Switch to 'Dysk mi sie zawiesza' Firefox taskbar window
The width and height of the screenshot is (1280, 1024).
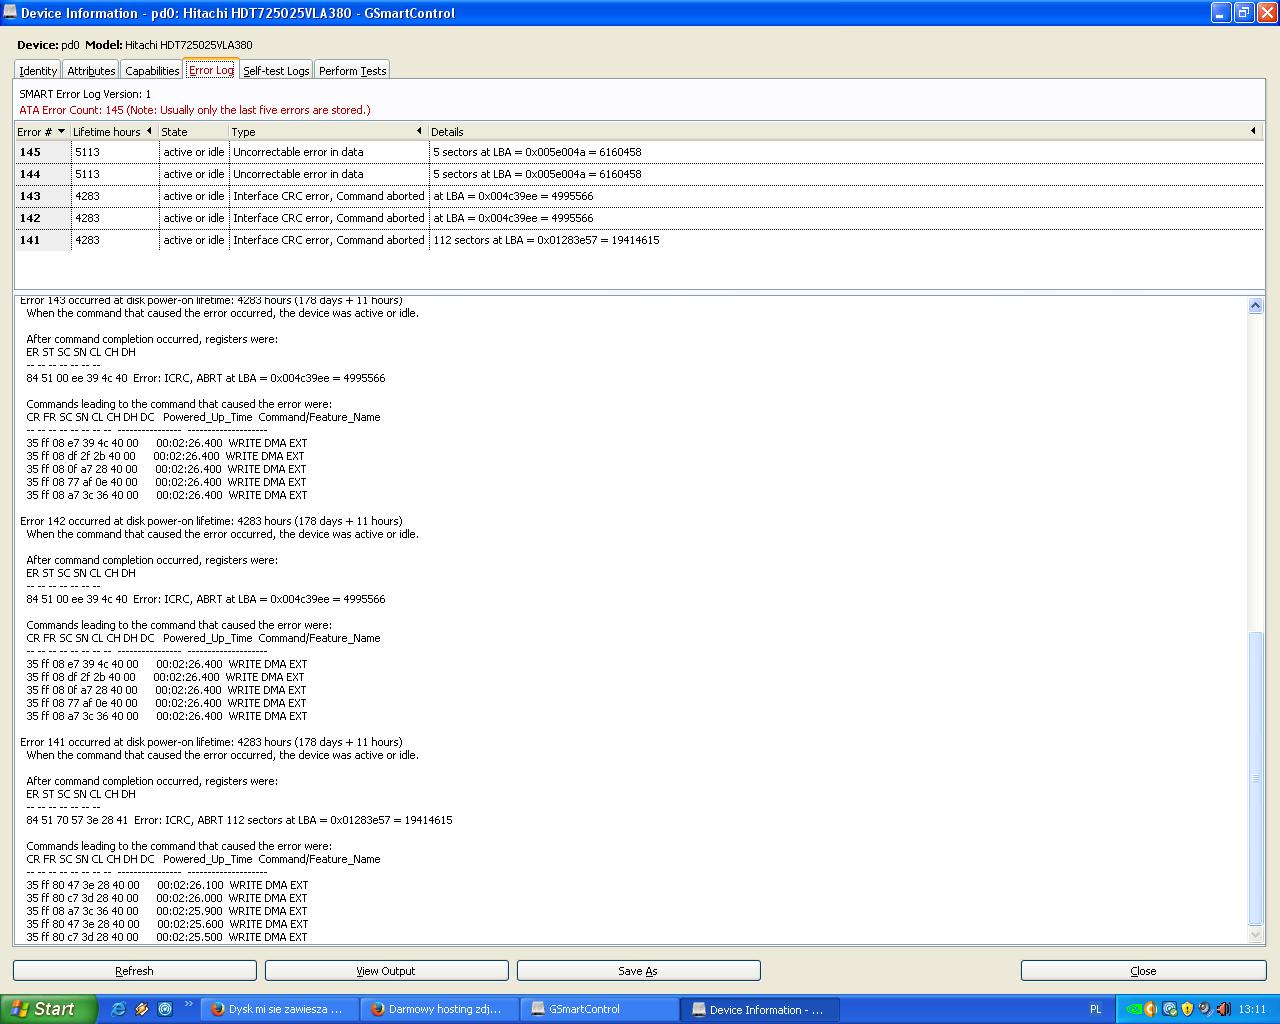[280, 1009]
